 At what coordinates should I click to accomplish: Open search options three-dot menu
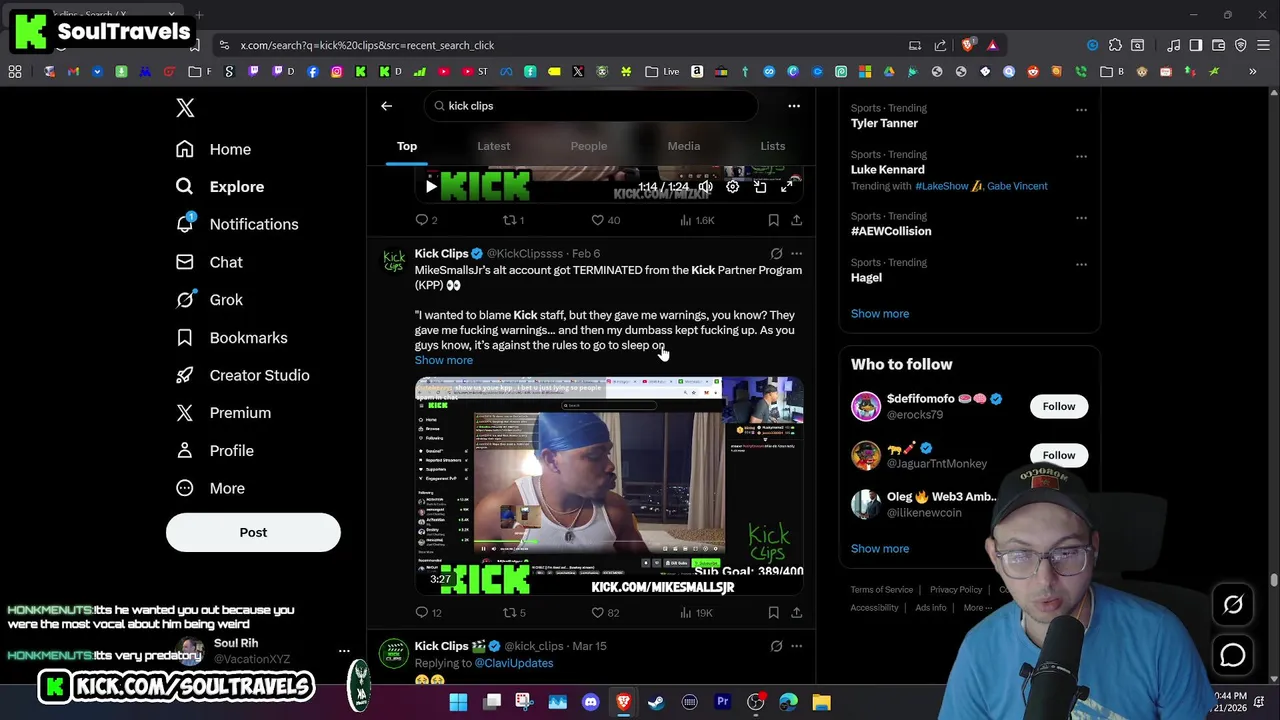794,106
